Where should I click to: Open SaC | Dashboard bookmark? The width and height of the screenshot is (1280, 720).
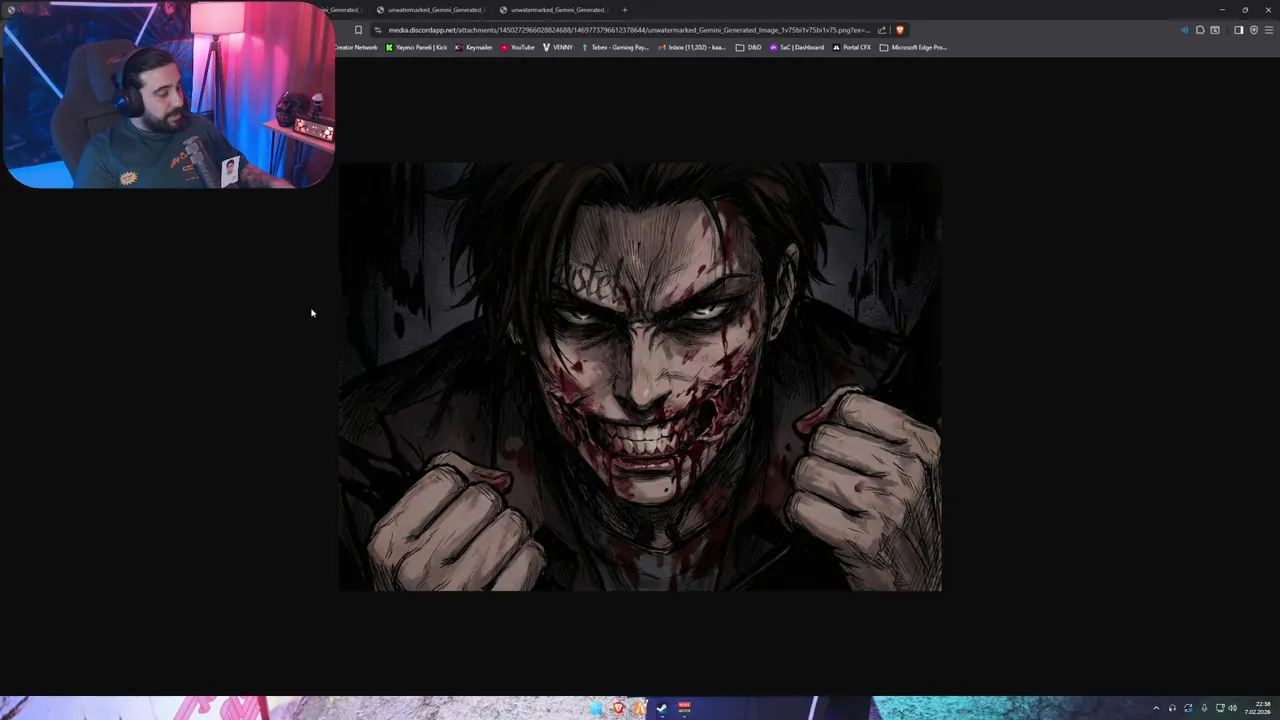[x=797, y=47]
